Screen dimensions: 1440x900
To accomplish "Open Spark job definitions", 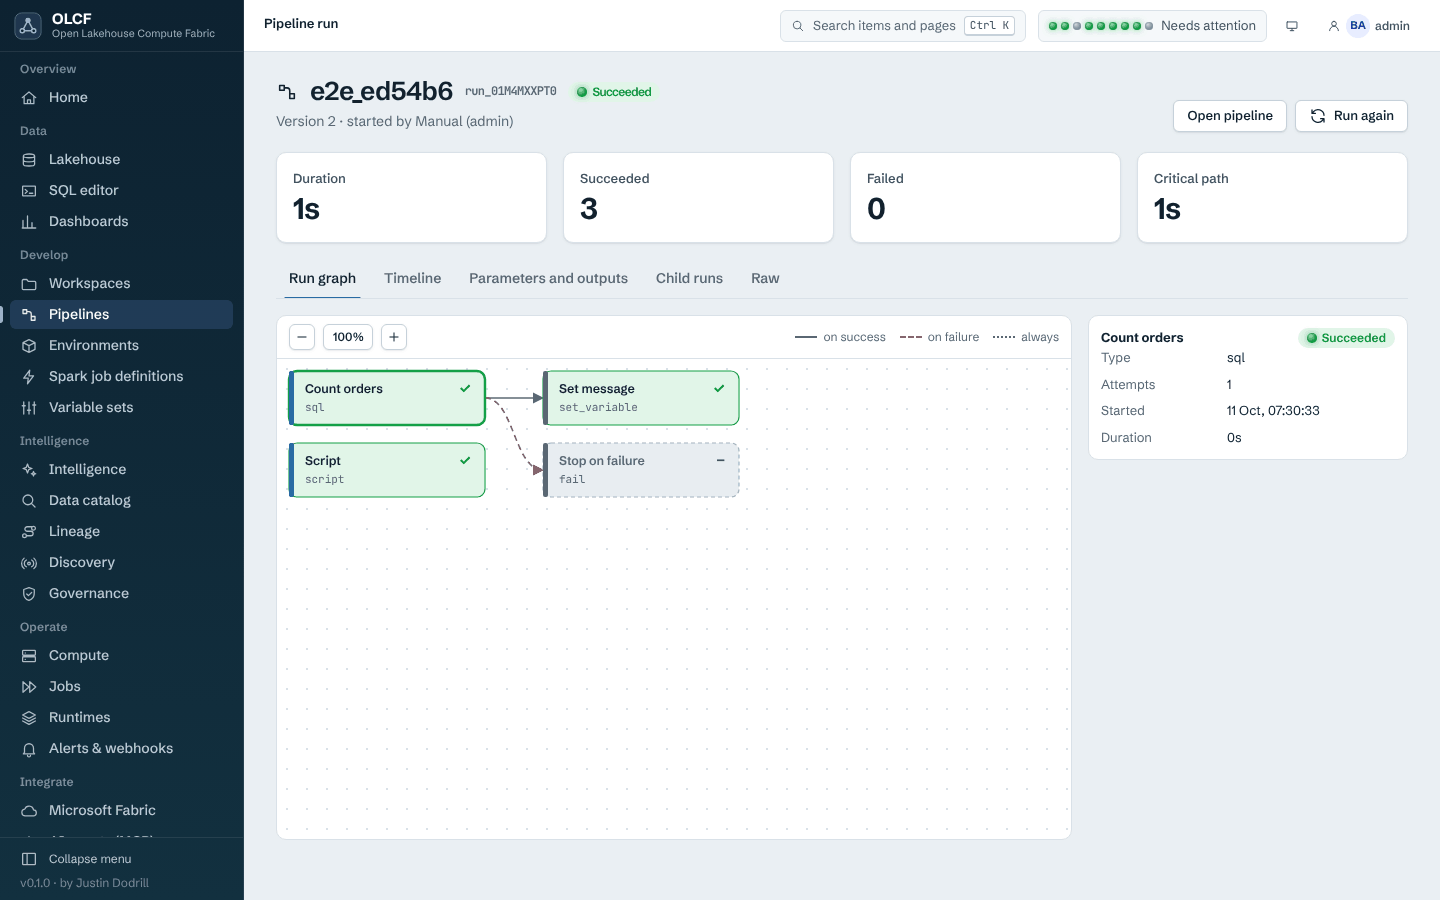I will (121, 376).
